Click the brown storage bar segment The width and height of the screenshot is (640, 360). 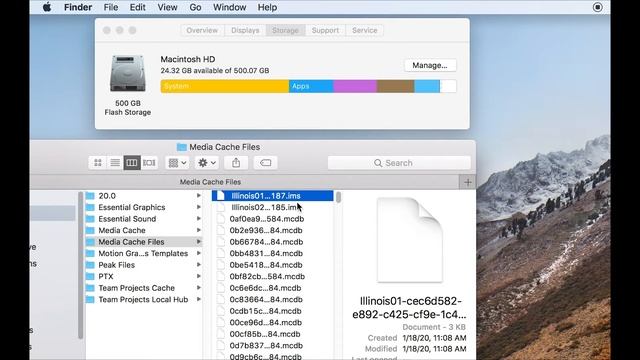pyautogui.click(x=396, y=86)
